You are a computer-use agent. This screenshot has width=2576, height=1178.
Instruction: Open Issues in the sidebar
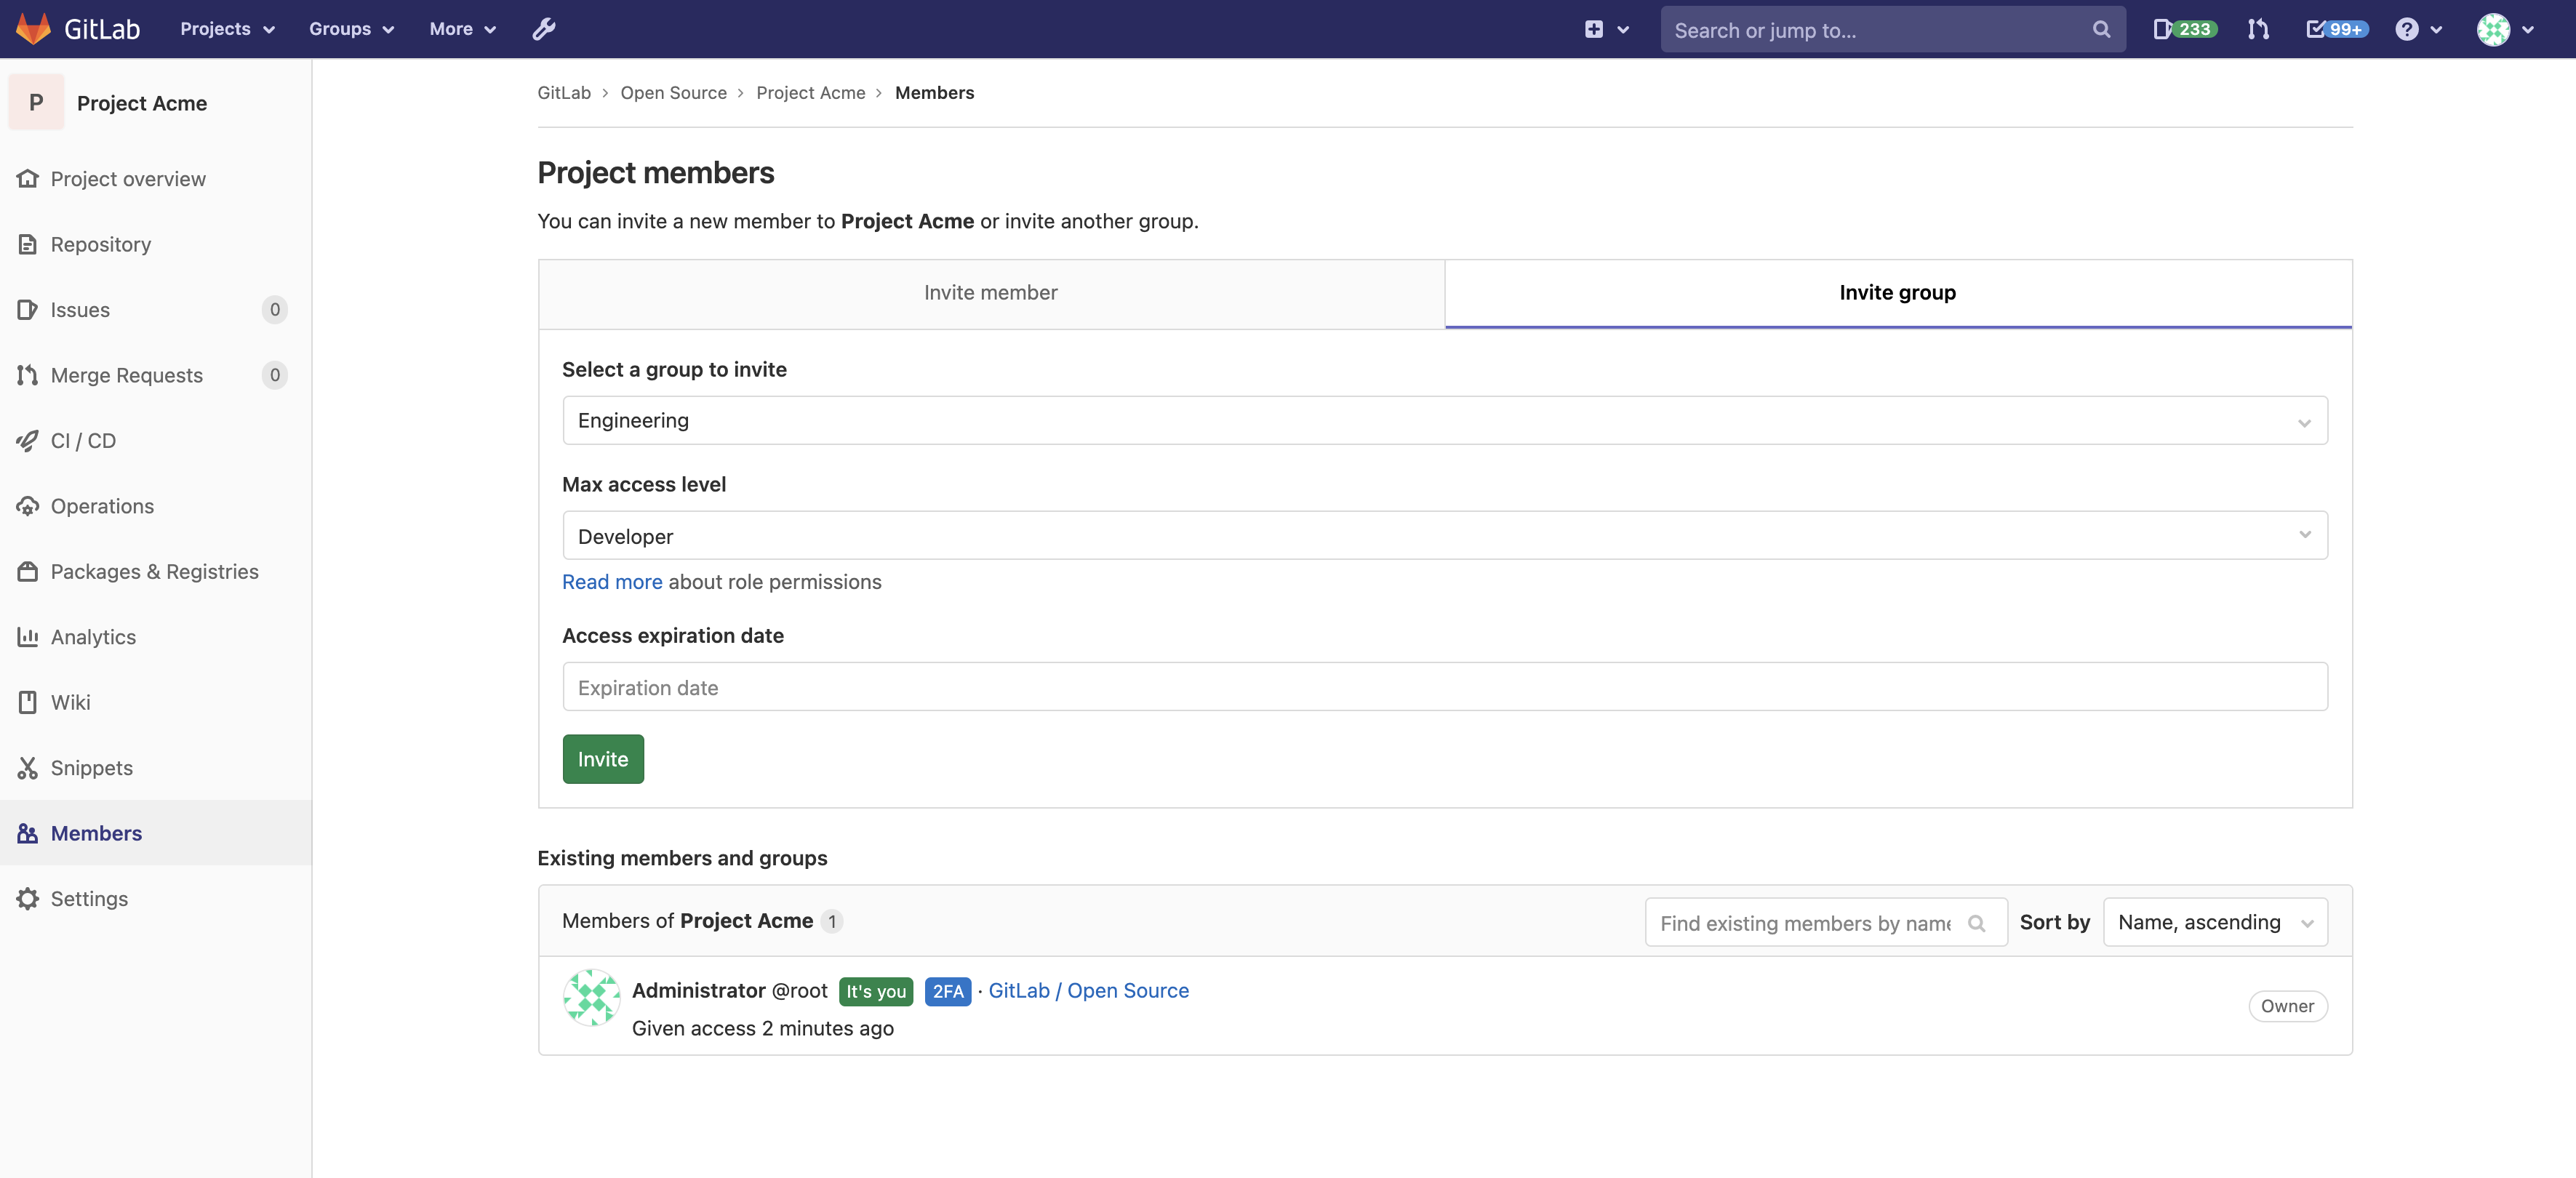156,310
